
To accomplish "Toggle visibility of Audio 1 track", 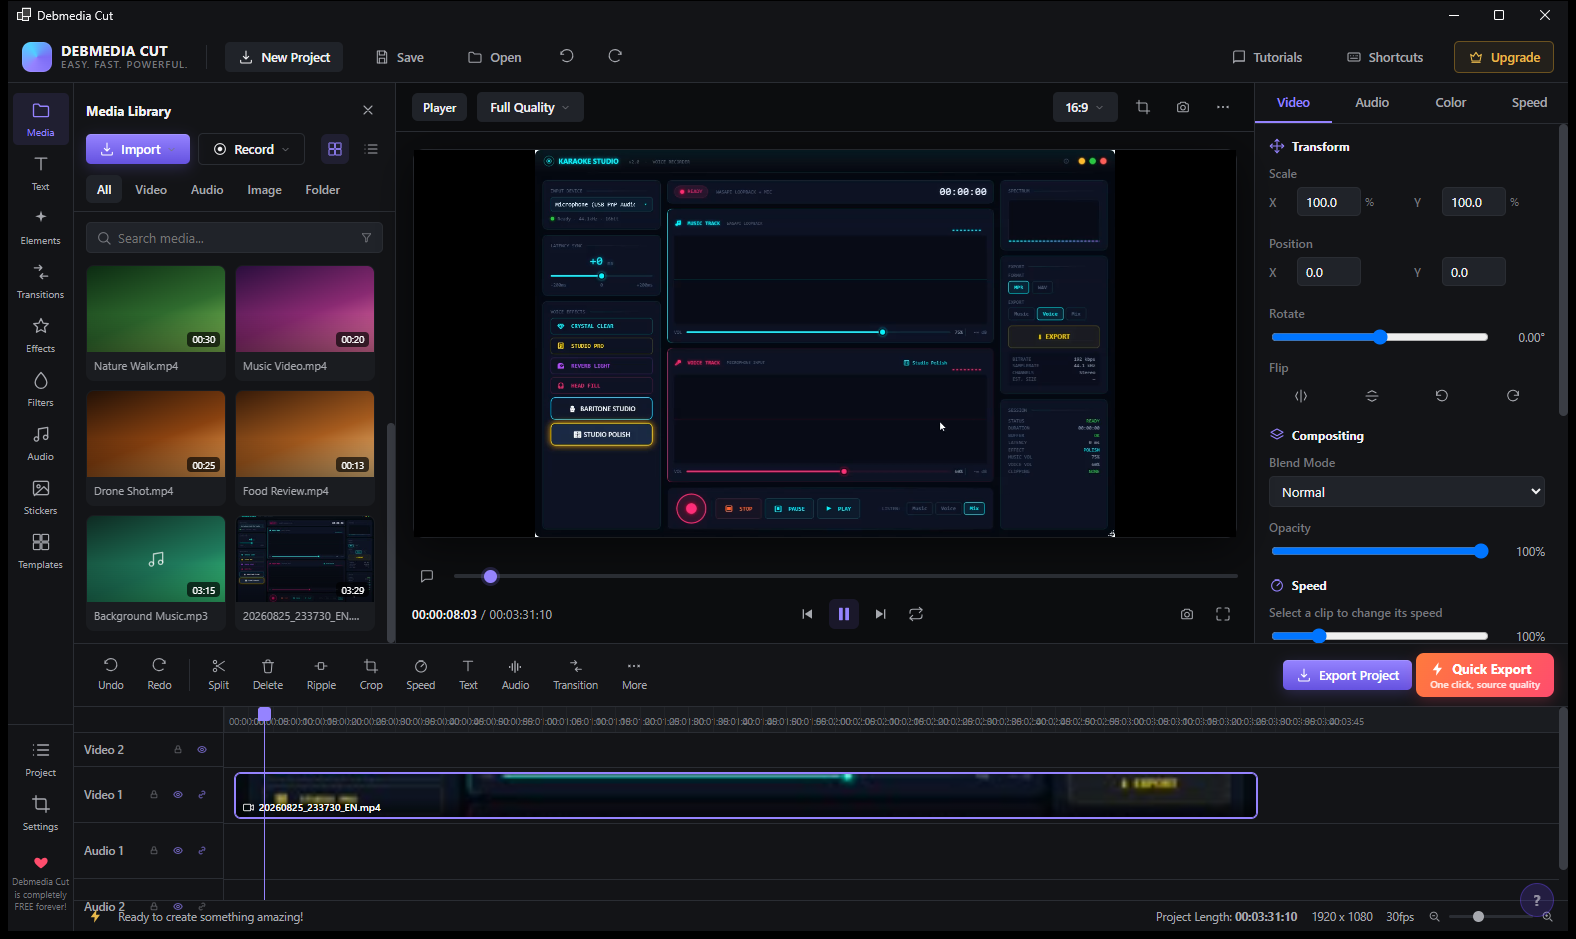I will pyautogui.click(x=178, y=851).
